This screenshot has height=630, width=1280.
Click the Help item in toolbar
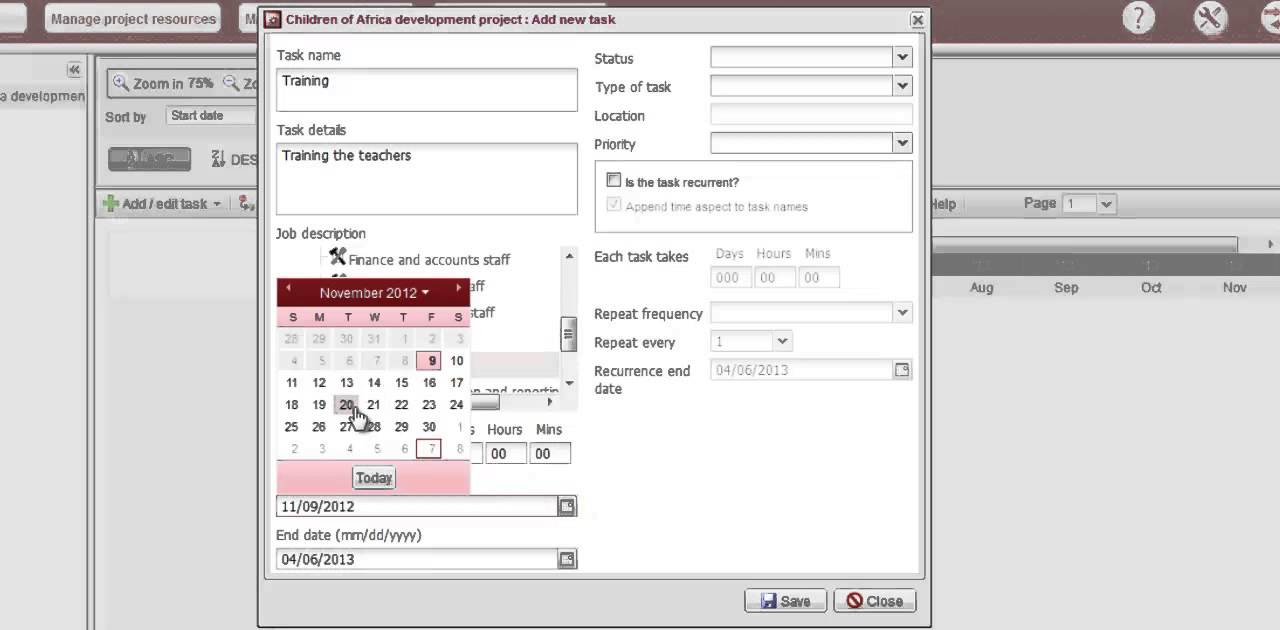tap(943, 204)
